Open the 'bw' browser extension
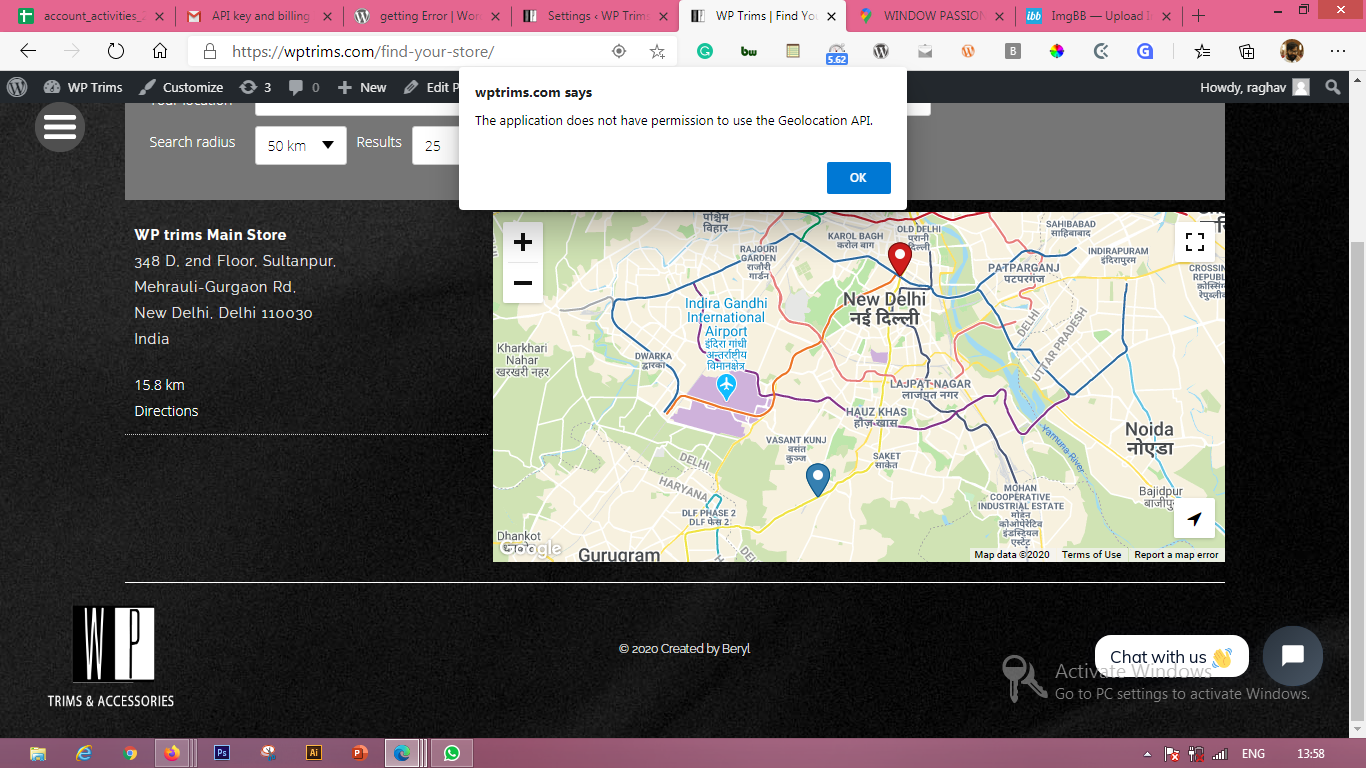The height and width of the screenshot is (768, 1366). pyautogui.click(x=749, y=51)
